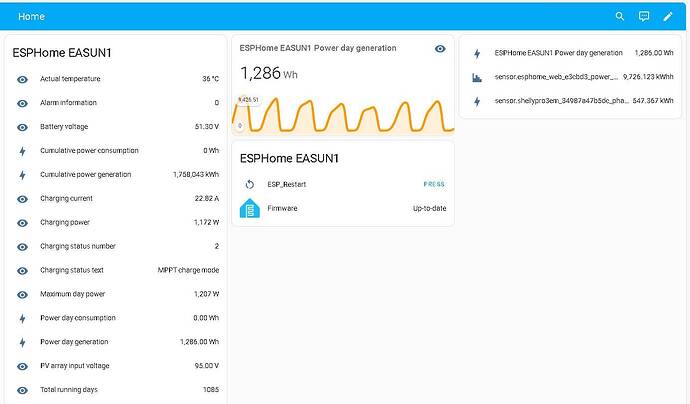Click the eye icon beside PV array input voltage

[22, 366]
